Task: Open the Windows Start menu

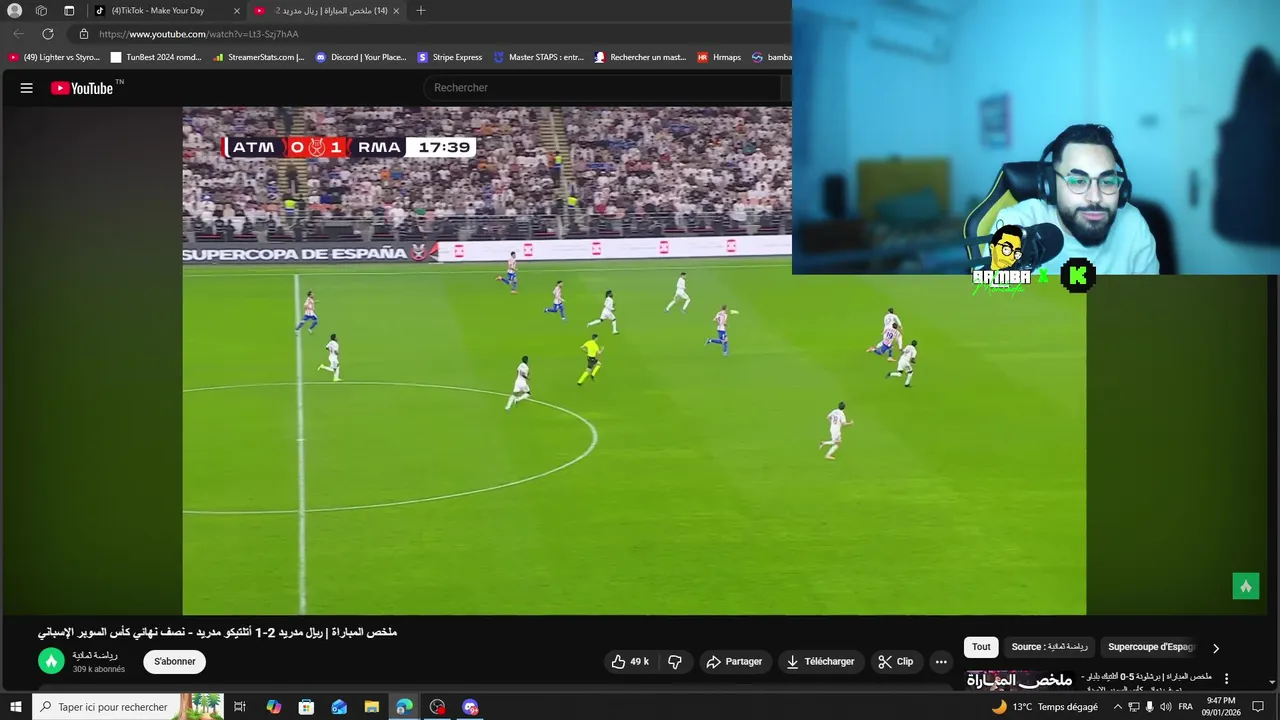Action: [x=15, y=707]
